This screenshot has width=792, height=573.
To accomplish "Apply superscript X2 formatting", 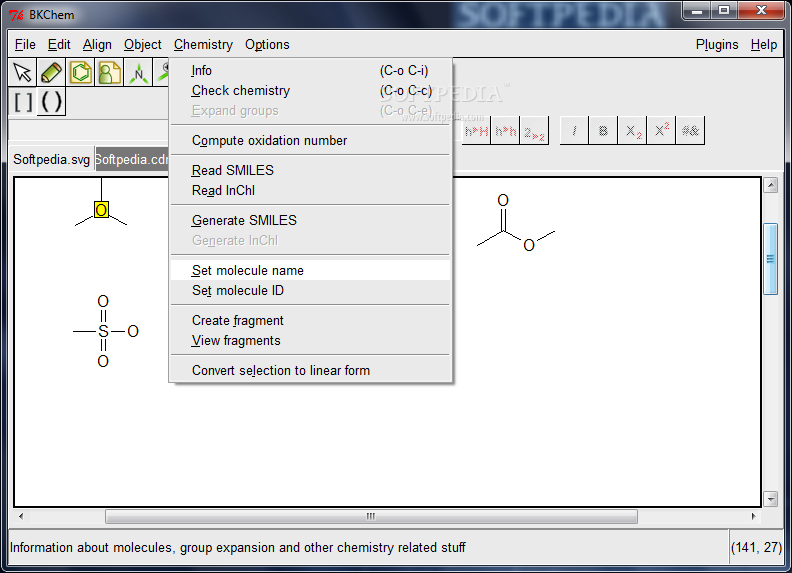I will tap(661, 131).
